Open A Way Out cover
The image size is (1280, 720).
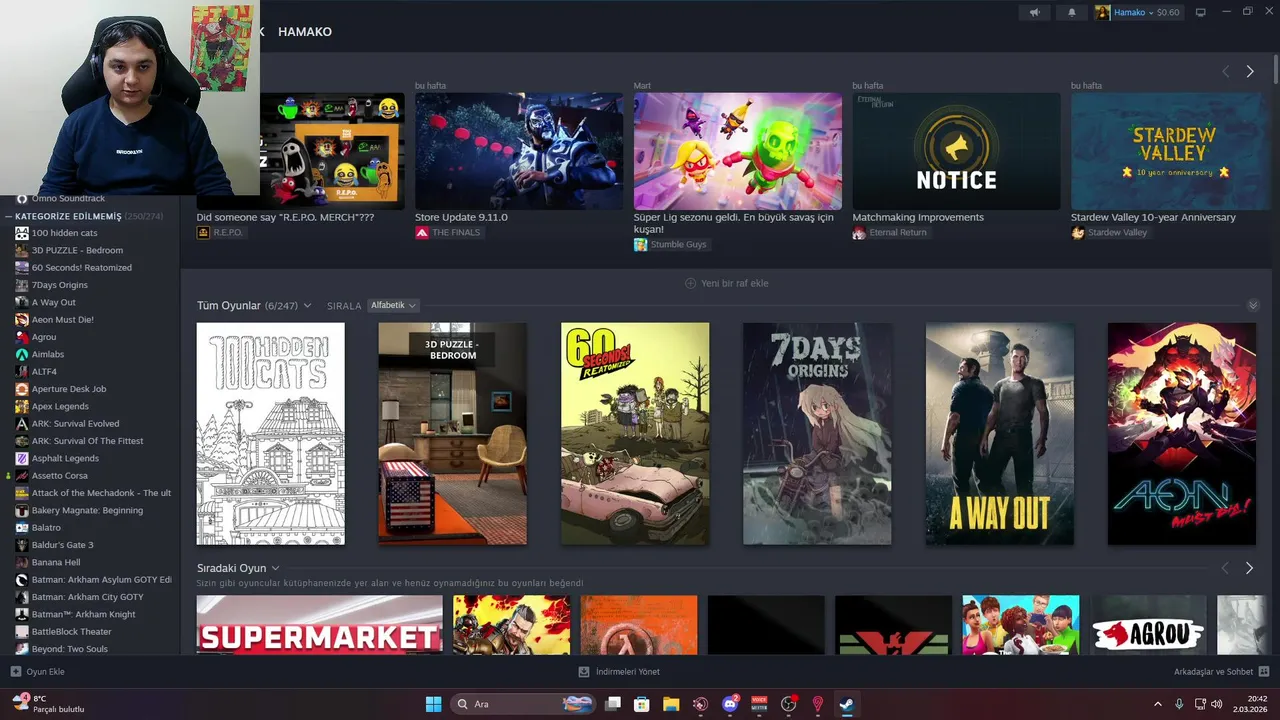click(x=1000, y=433)
